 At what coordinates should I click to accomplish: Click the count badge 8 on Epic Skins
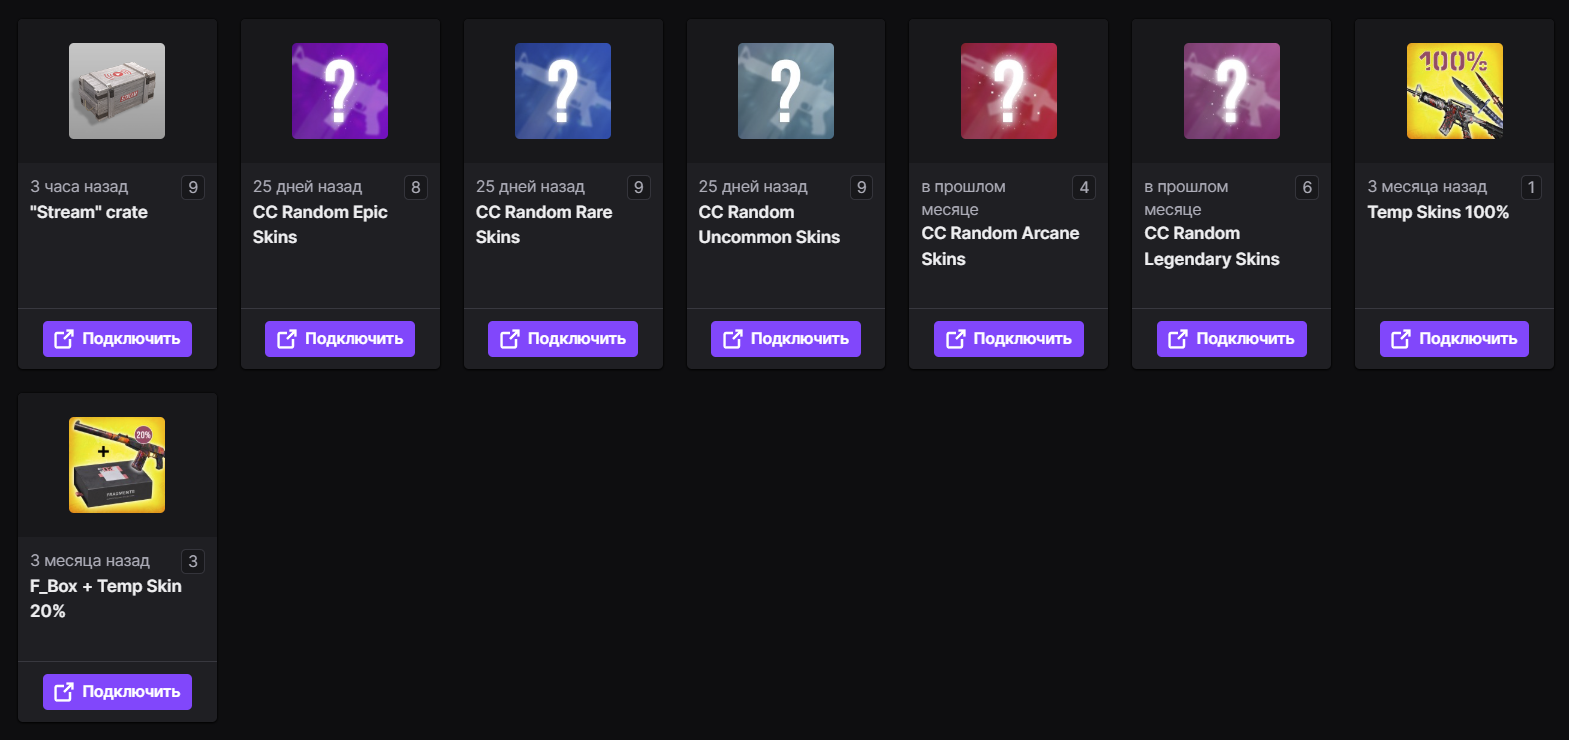coord(416,187)
